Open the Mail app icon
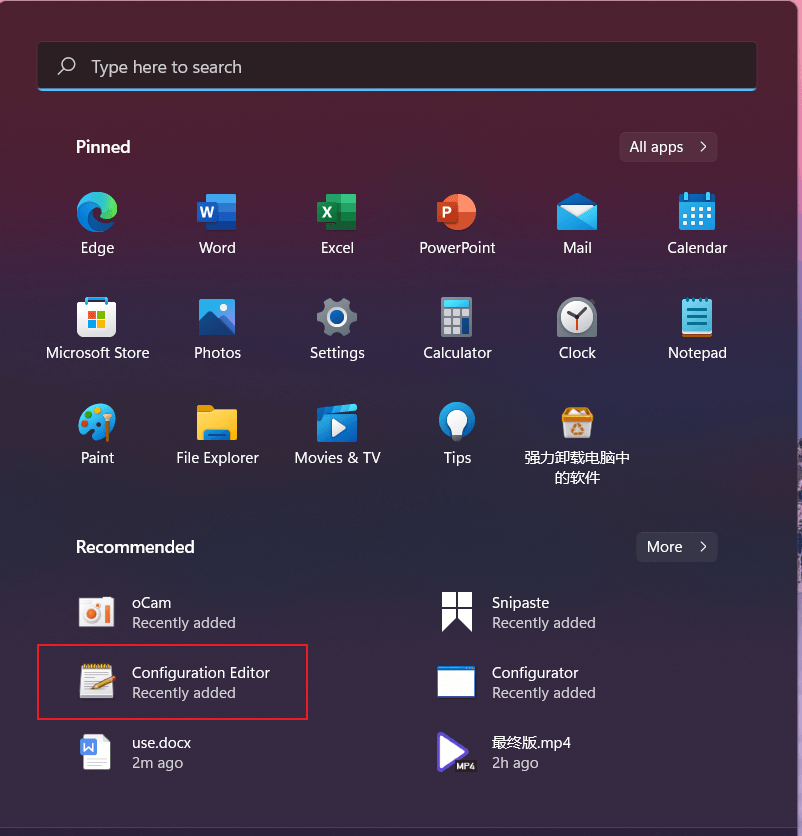The image size is (802, 836). tap(577, 212)
